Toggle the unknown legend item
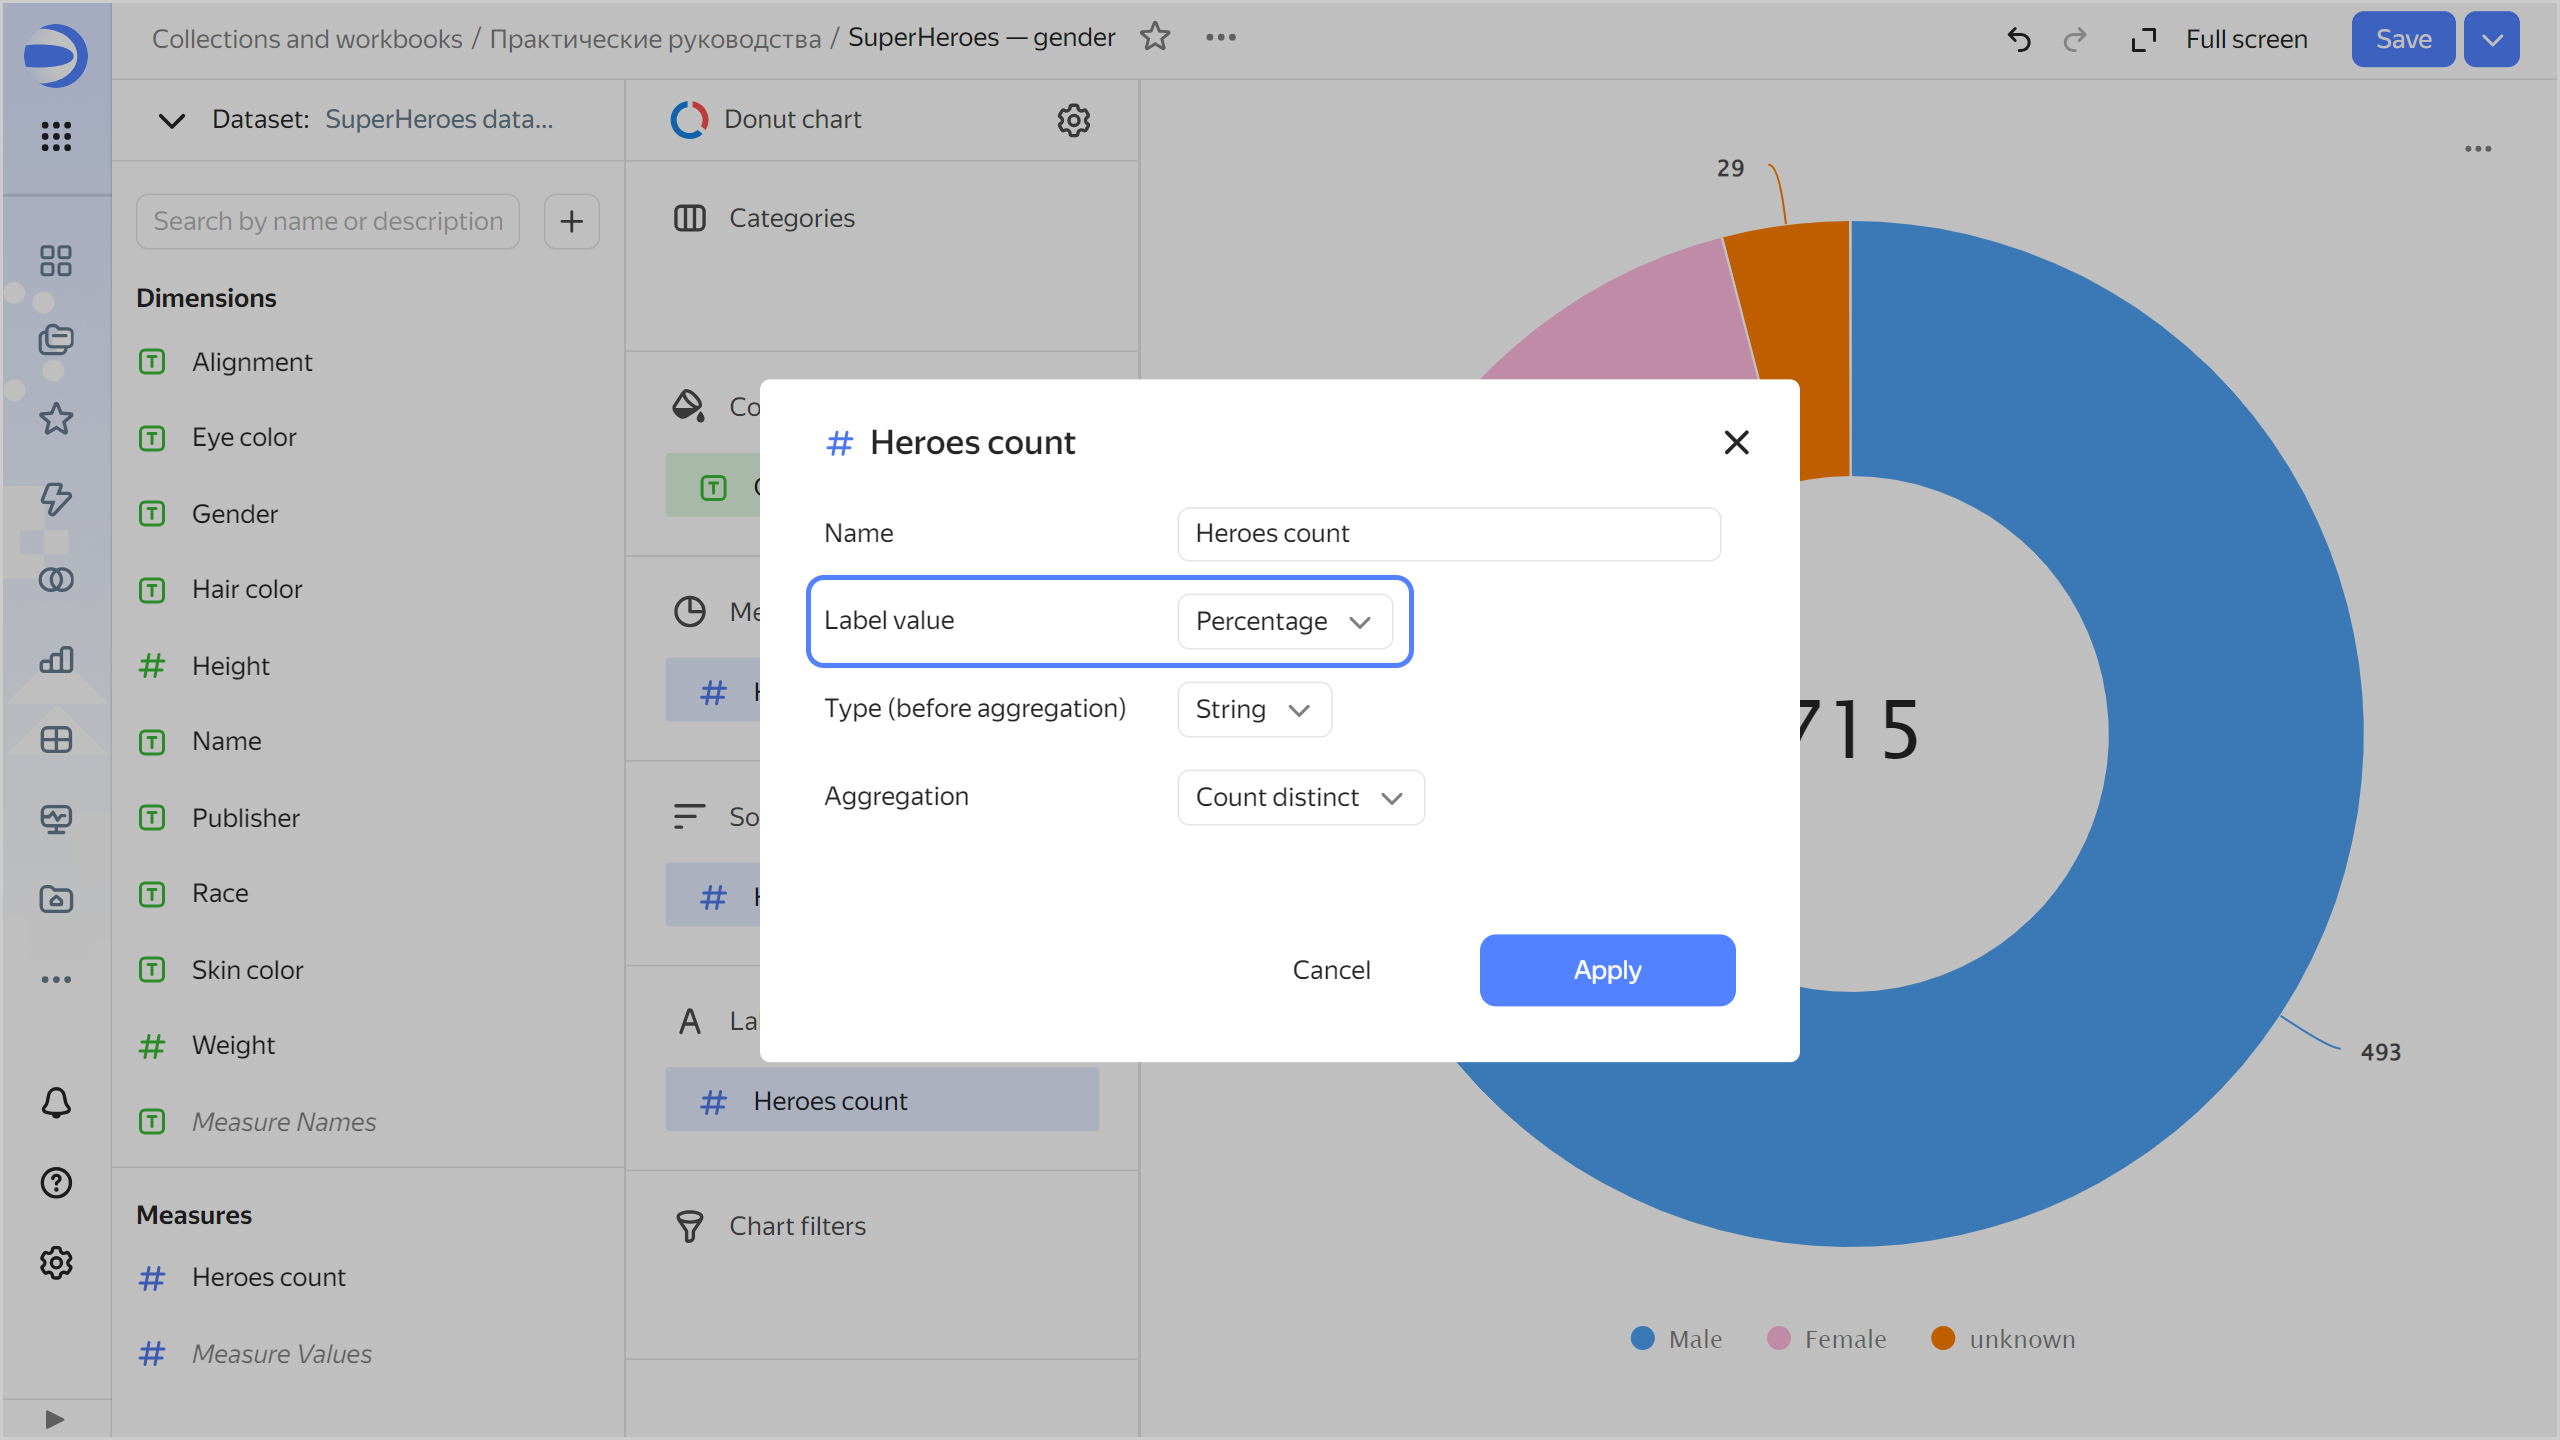 tap(2004, 1339)
